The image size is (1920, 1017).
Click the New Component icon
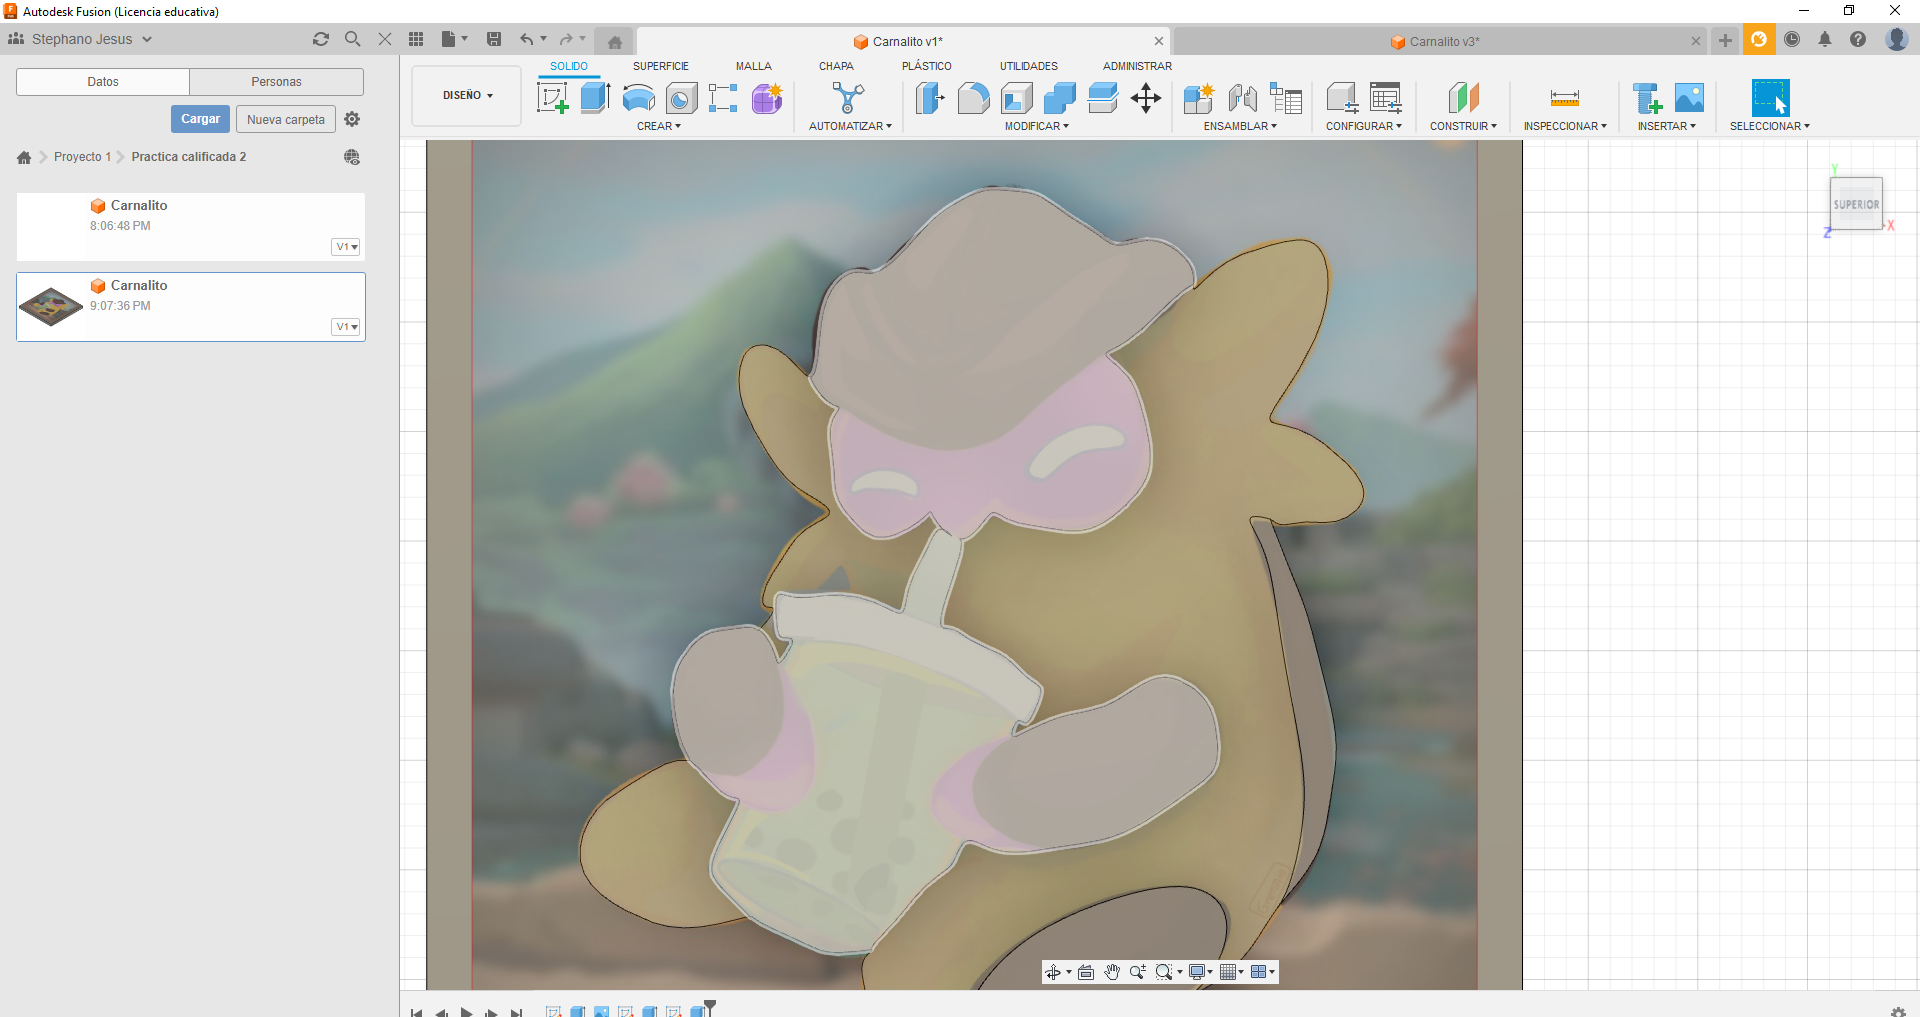coord(1199,98)
